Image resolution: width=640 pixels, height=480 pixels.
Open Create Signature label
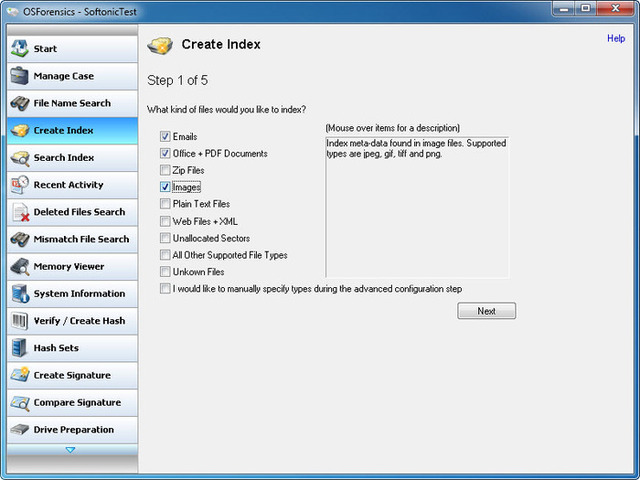72,376
